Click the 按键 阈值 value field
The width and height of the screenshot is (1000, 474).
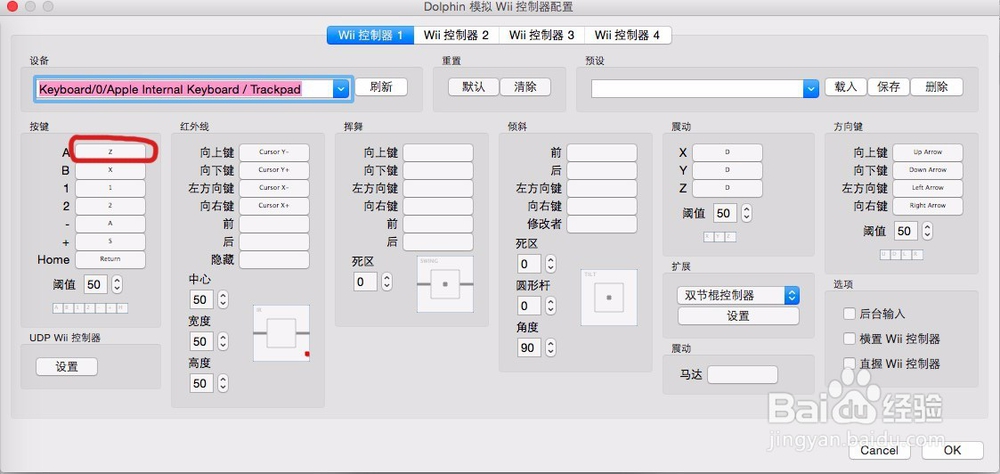click(95, 285)
